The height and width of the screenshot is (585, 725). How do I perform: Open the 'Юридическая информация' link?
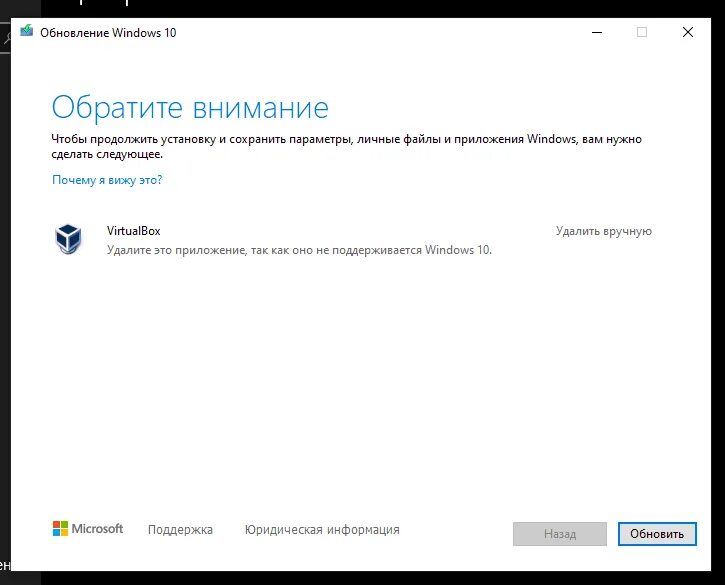click(x=322, y=530)
